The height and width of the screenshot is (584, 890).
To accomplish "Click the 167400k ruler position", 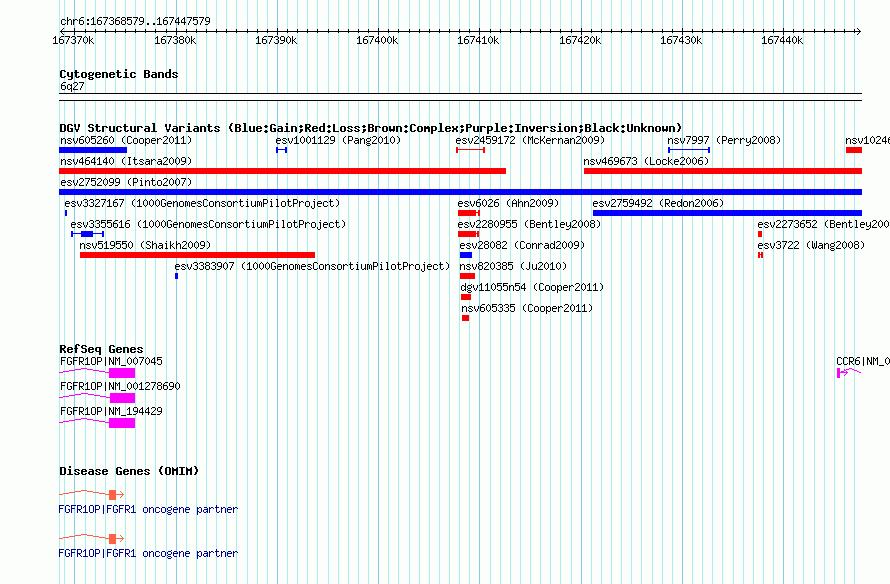I will 377,40.
